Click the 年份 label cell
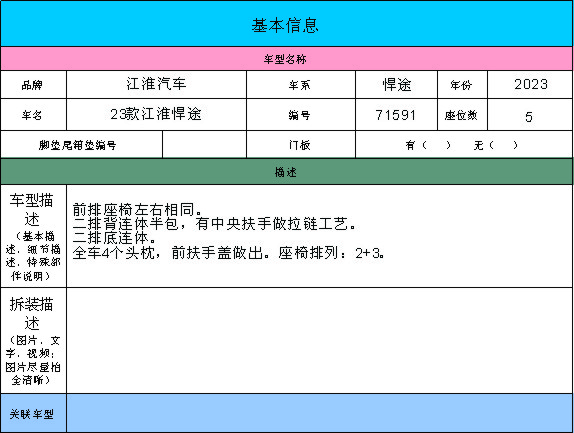574x433 pixels. (462, 85)
